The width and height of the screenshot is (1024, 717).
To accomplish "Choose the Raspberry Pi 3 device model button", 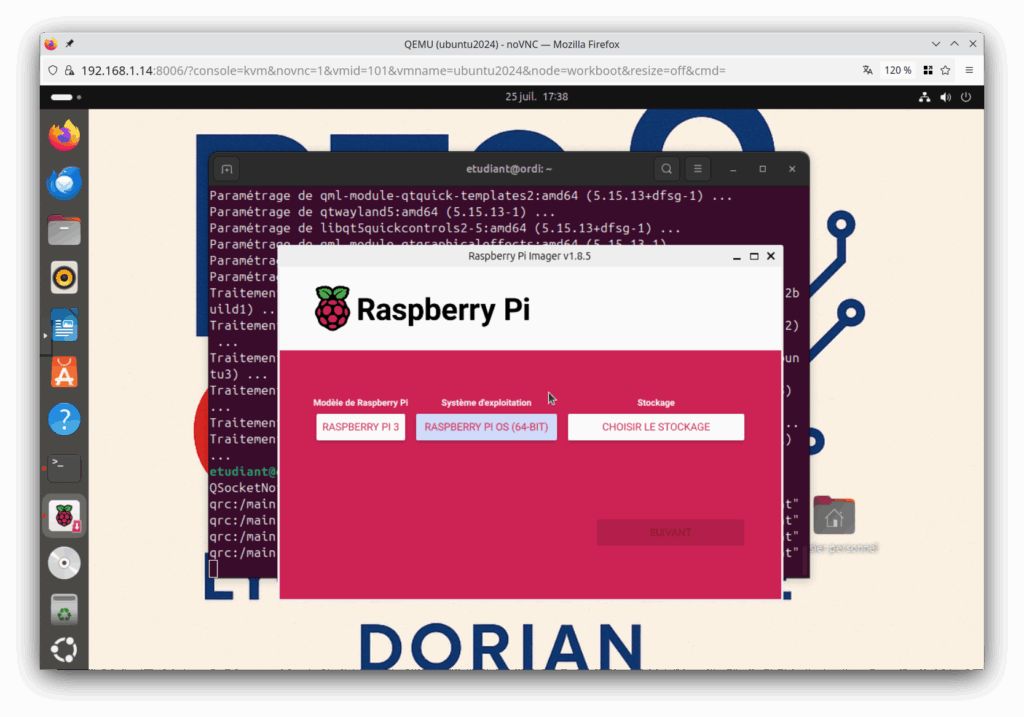I will point(361,427).
